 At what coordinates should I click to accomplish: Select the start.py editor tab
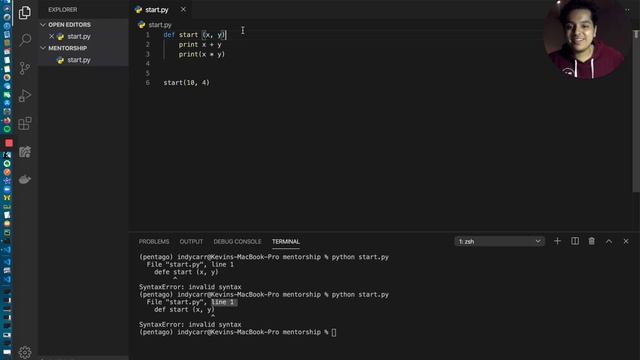click(157, 9)
